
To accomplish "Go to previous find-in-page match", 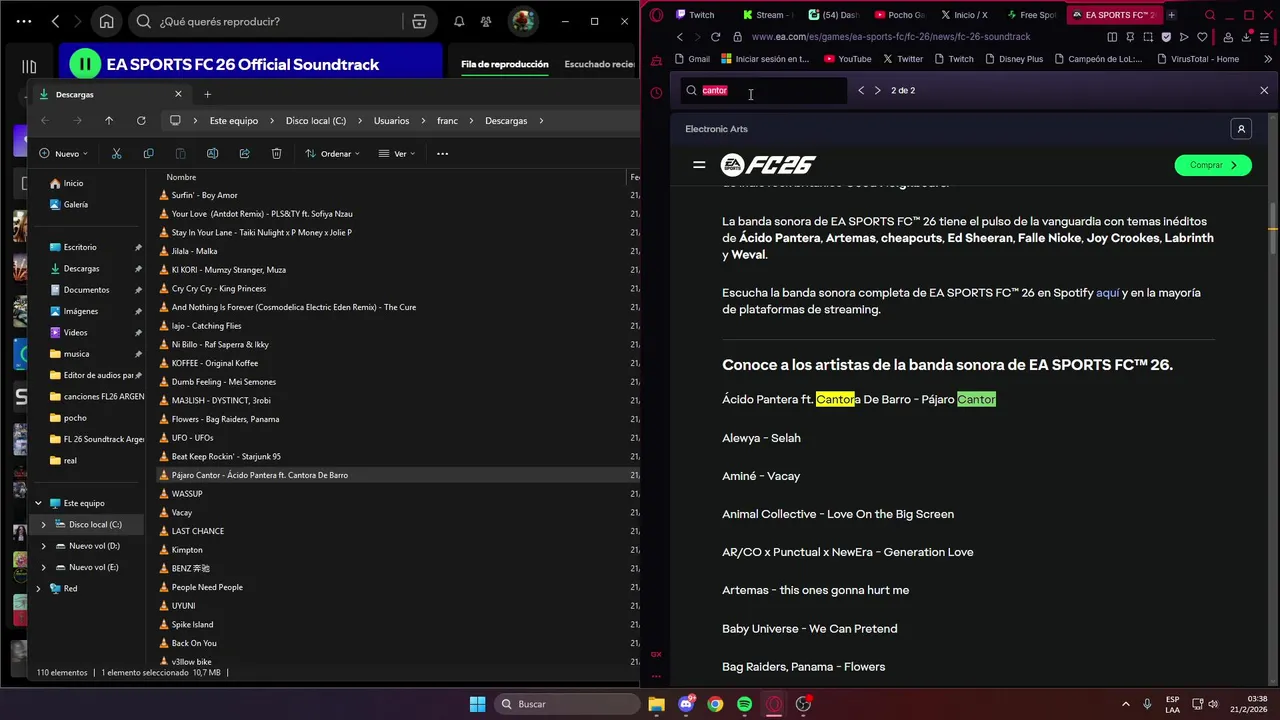I will (x=861, y=90).
